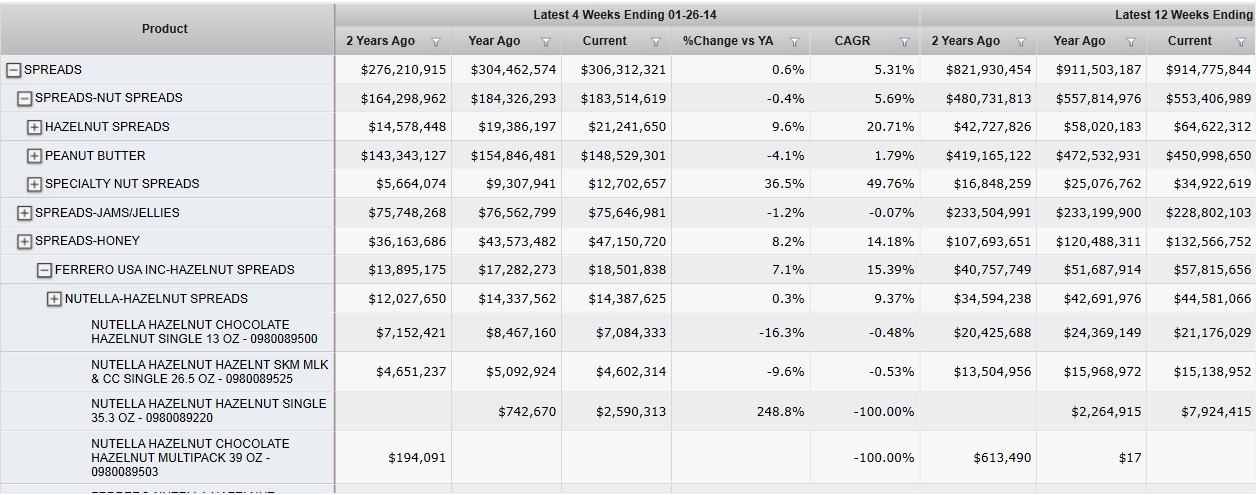
Task: Expand the SPREADS-JAMS/JELLIES group
Action: point(25,213)
